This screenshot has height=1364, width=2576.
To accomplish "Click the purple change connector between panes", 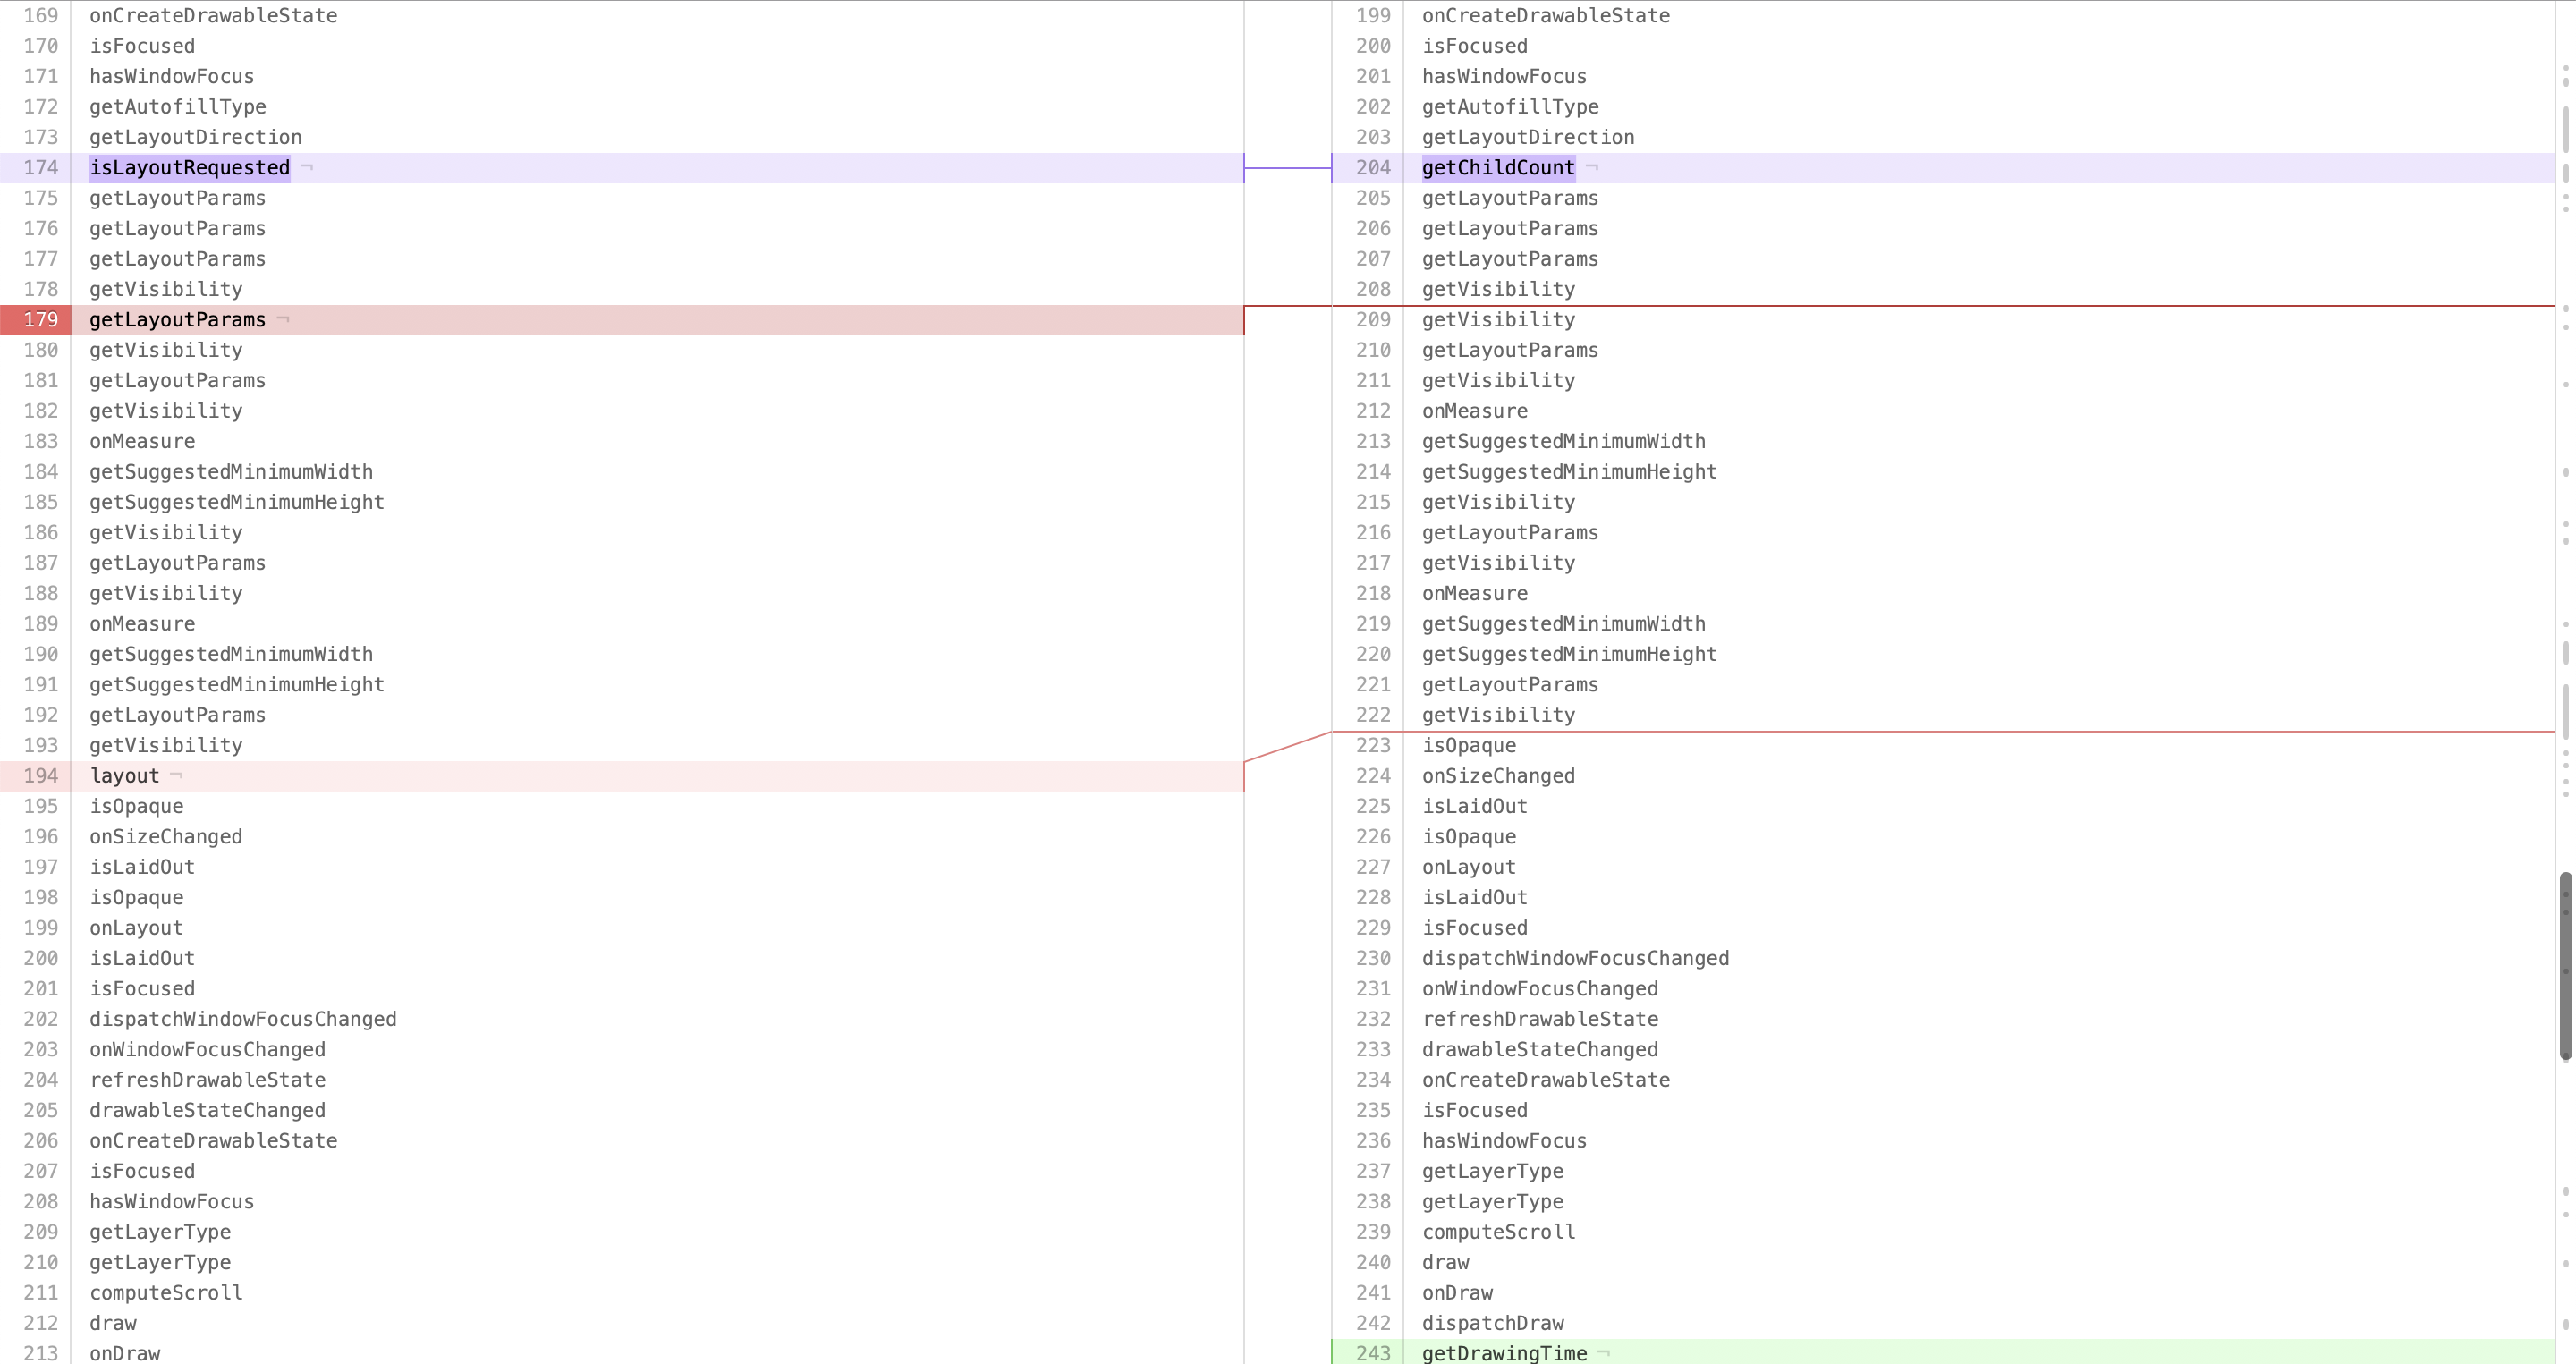I will click(1287, 168).
